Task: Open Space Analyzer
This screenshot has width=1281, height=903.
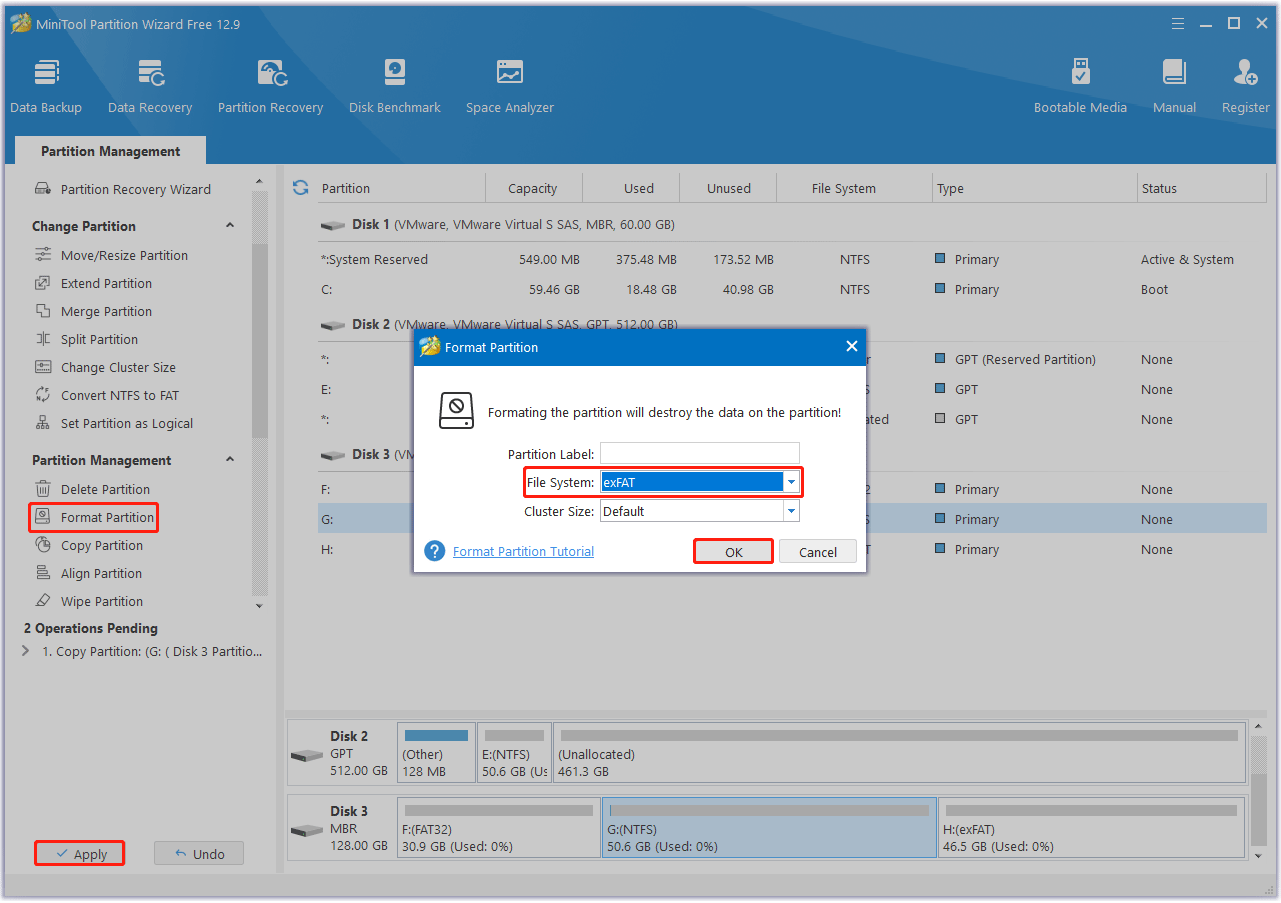Action: click(x=509, y=87)
